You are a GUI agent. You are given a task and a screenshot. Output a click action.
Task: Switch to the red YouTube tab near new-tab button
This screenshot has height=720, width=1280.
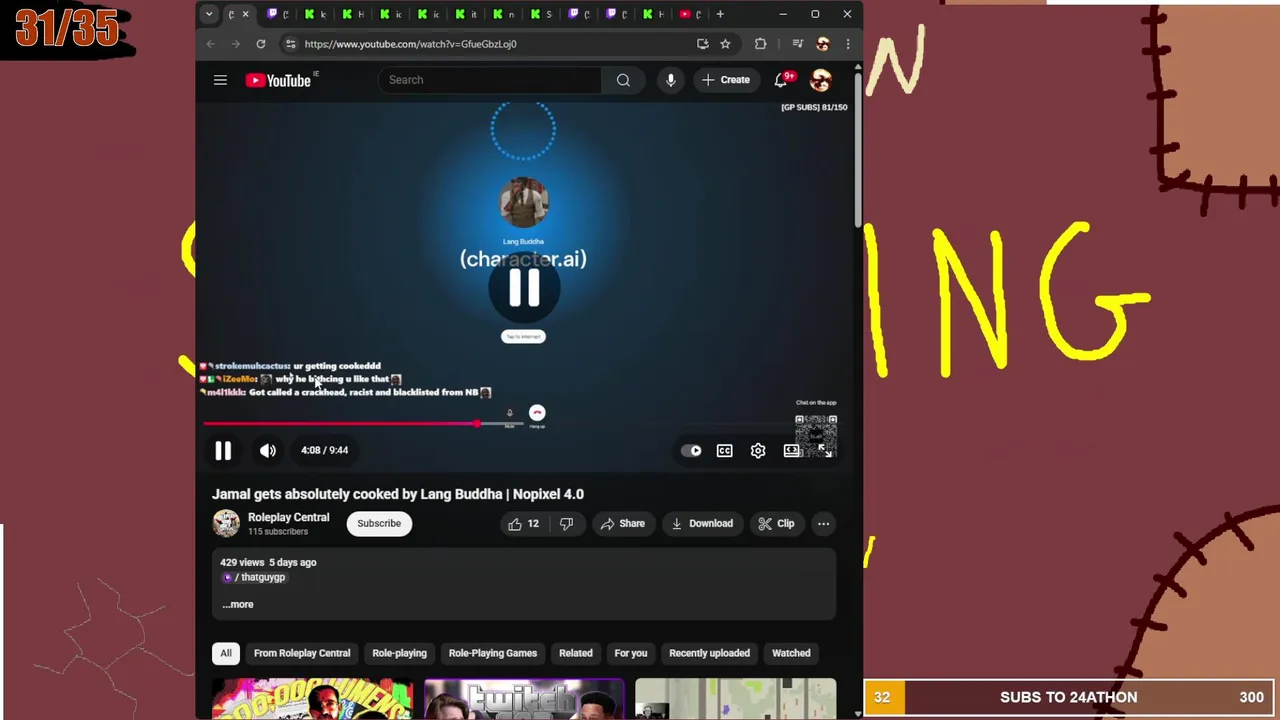coord(690,14)
